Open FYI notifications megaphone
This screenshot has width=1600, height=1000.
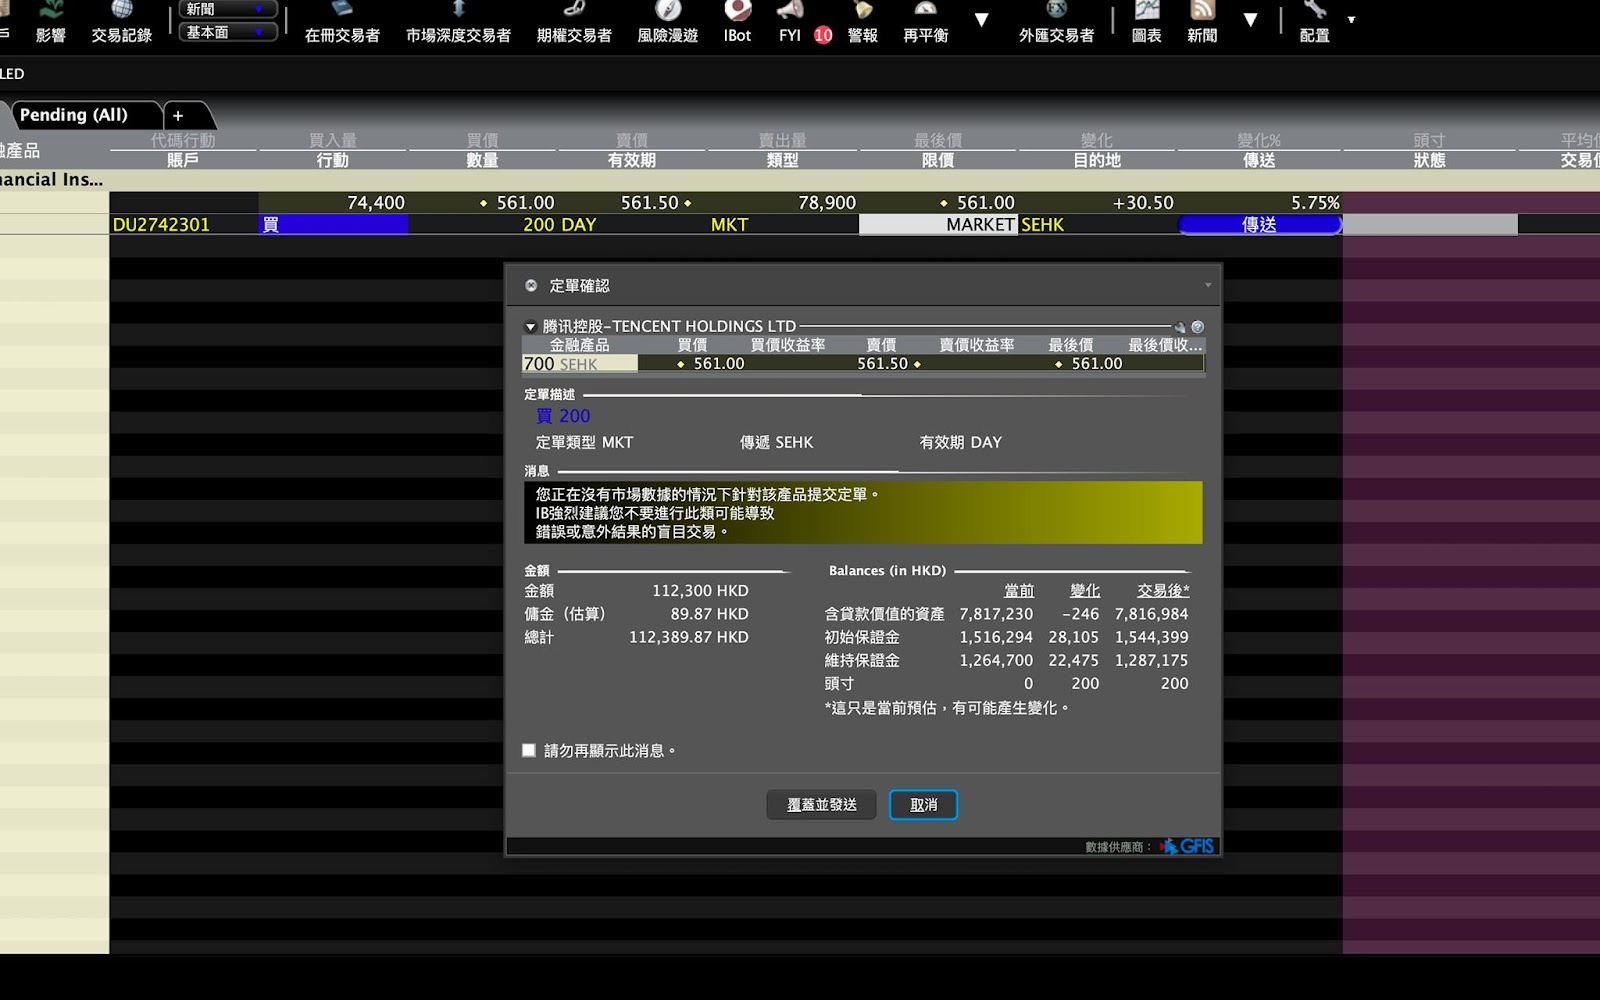pyautogui.click(x=790, y=22)
